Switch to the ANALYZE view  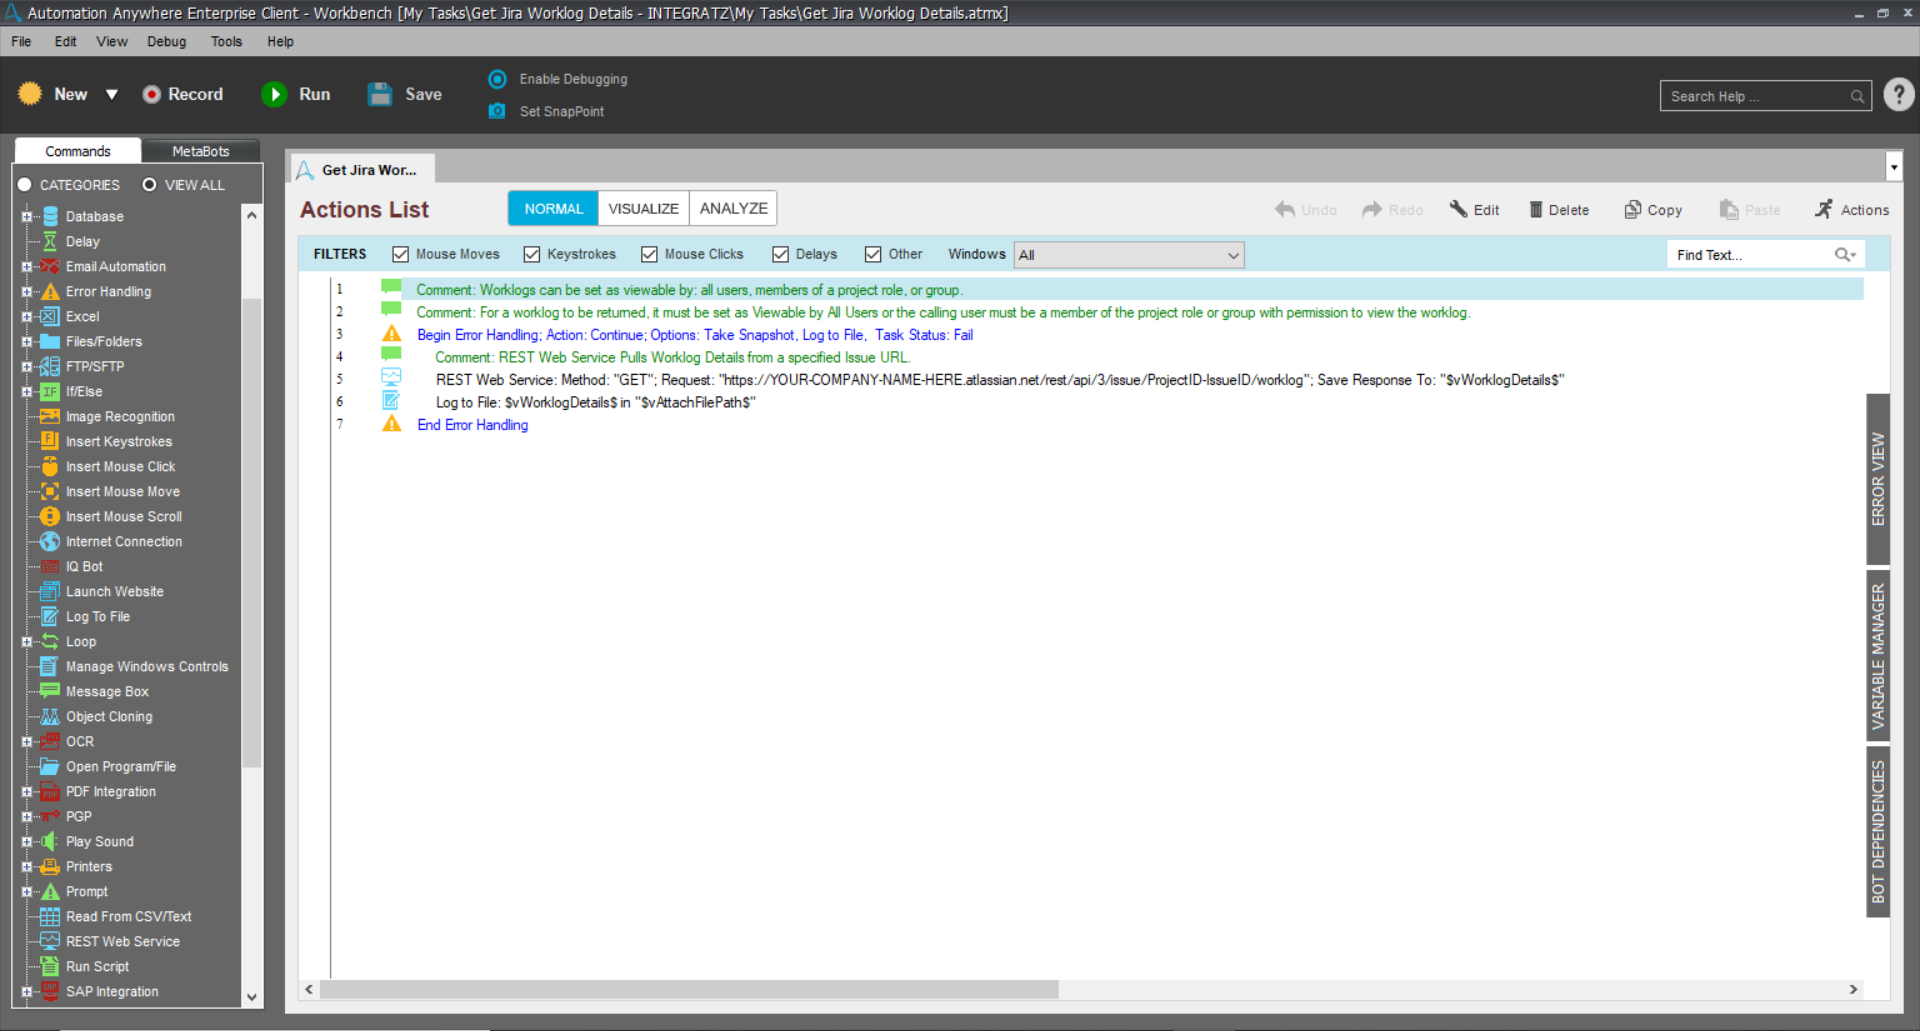tap(733, 208)
